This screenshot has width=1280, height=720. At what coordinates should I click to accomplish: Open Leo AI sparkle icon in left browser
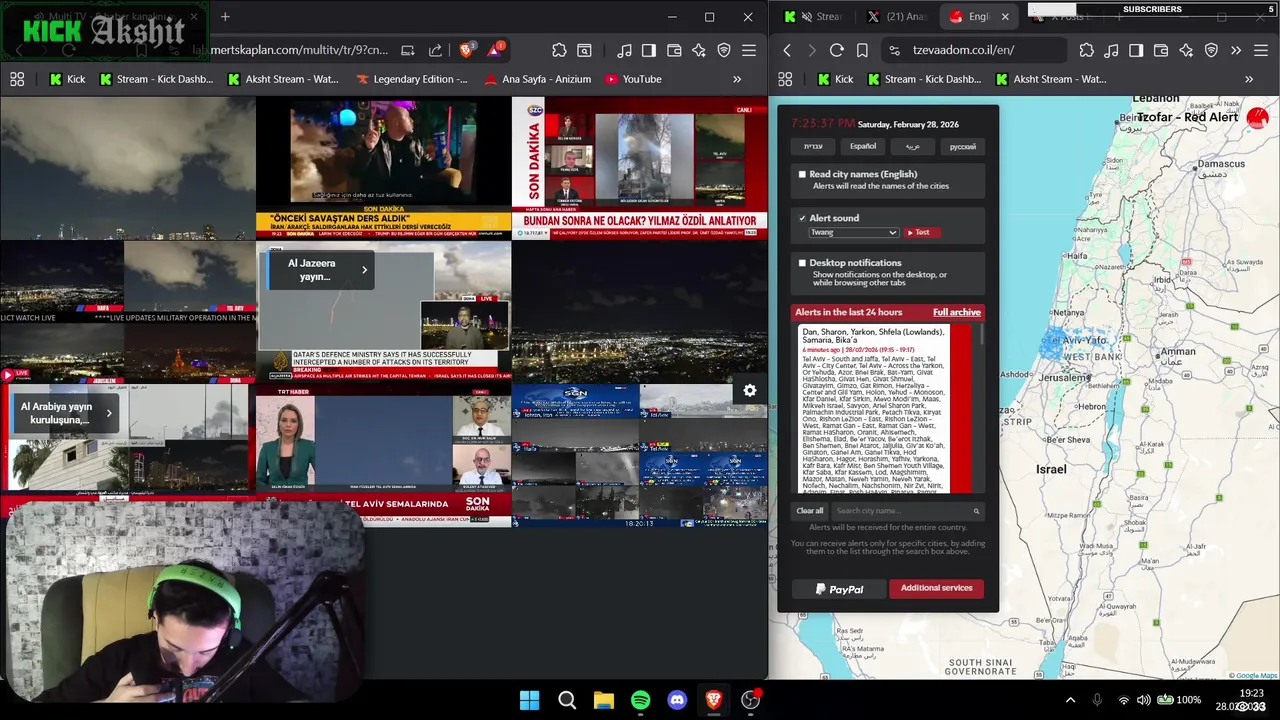[x=699, y=50]
